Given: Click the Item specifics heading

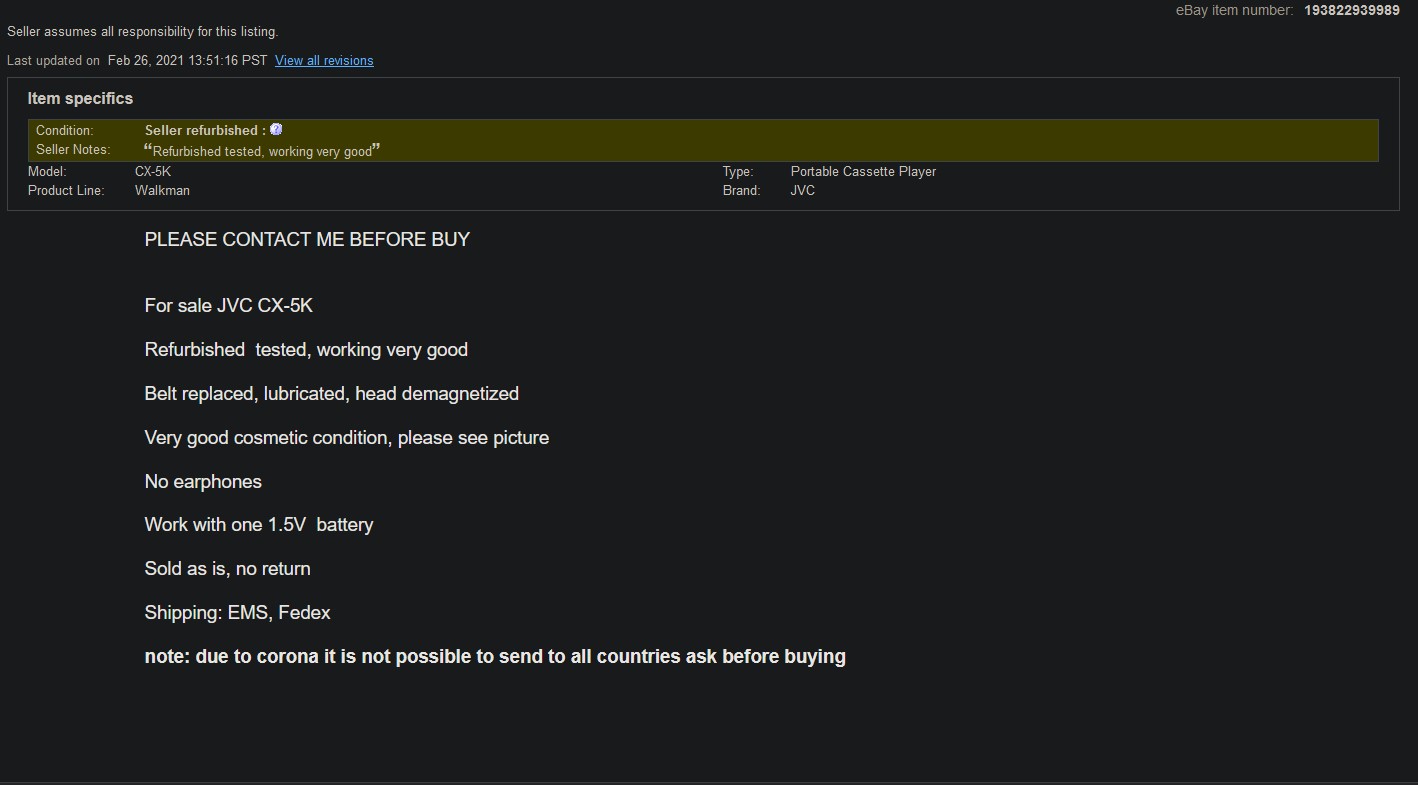Looking at the screenshot, I should click(80, 98).
